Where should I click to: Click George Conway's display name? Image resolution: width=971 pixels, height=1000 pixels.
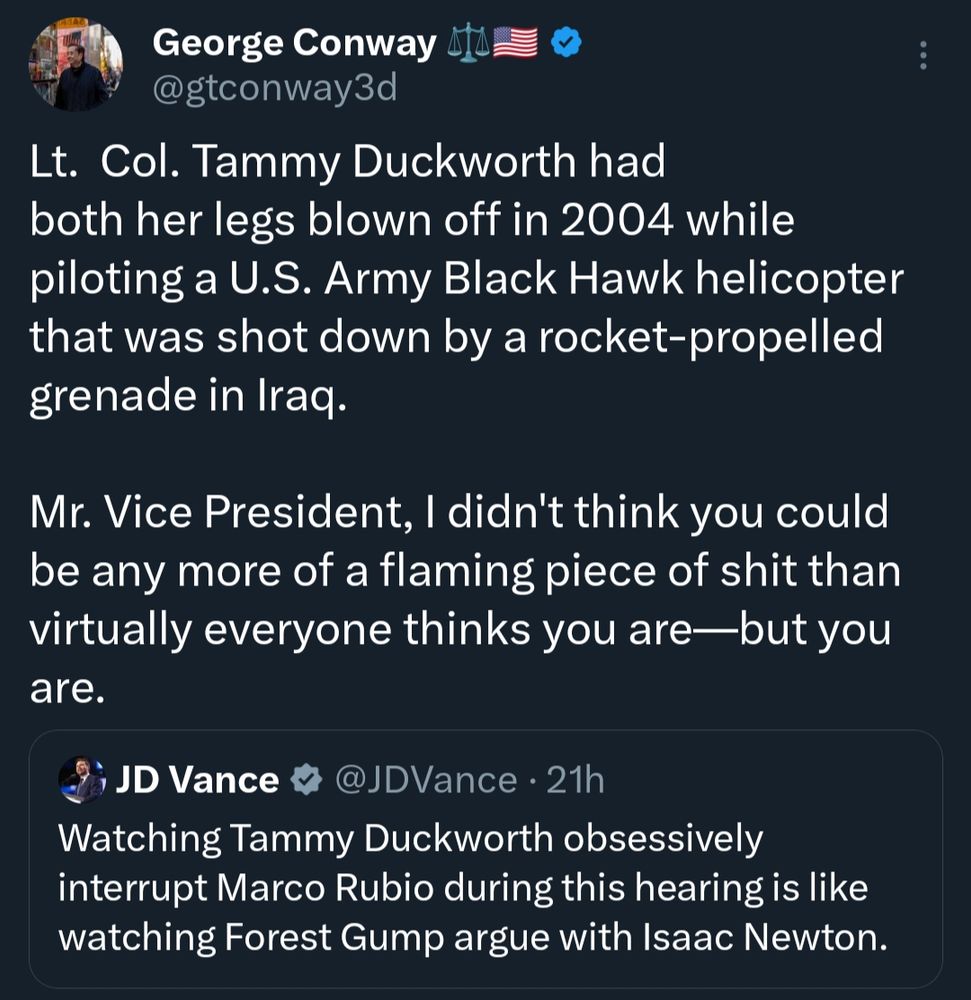click(x=295, y=42)
